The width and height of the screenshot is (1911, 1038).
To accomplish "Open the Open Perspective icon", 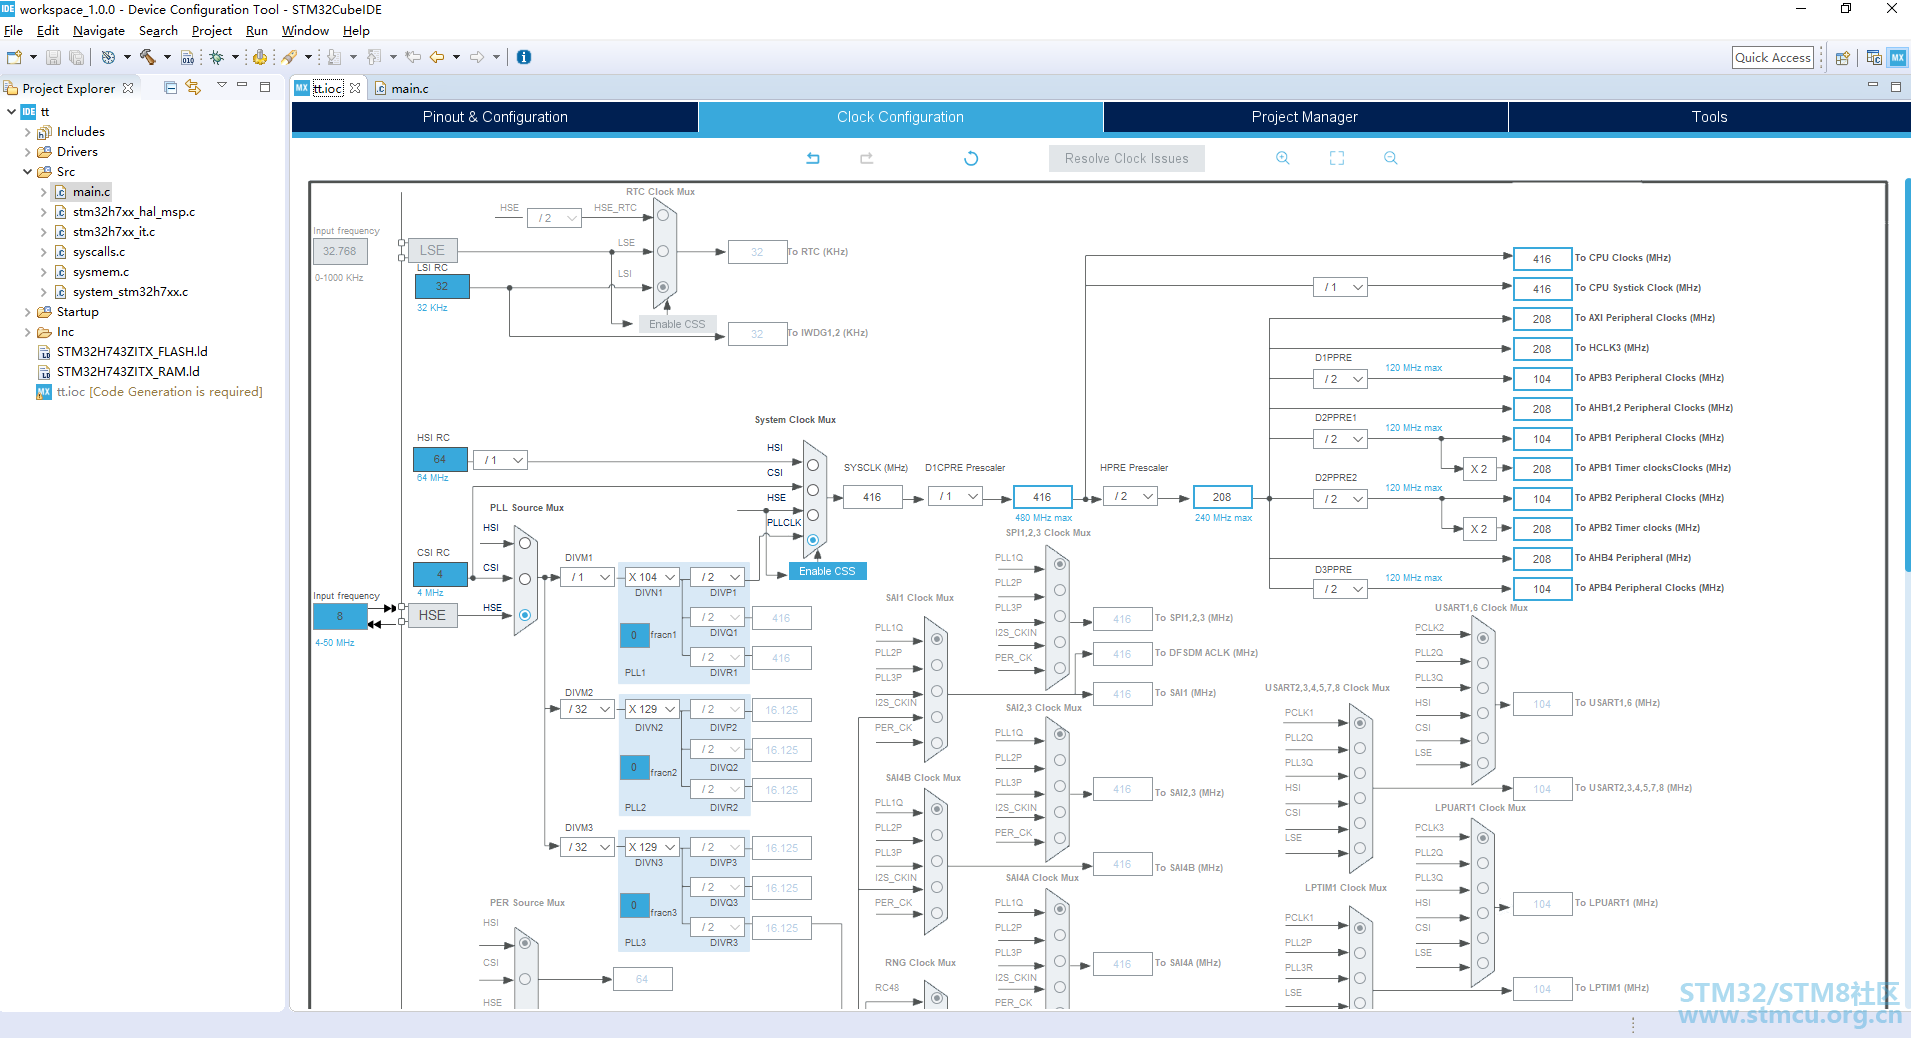I will (1842, 58).
